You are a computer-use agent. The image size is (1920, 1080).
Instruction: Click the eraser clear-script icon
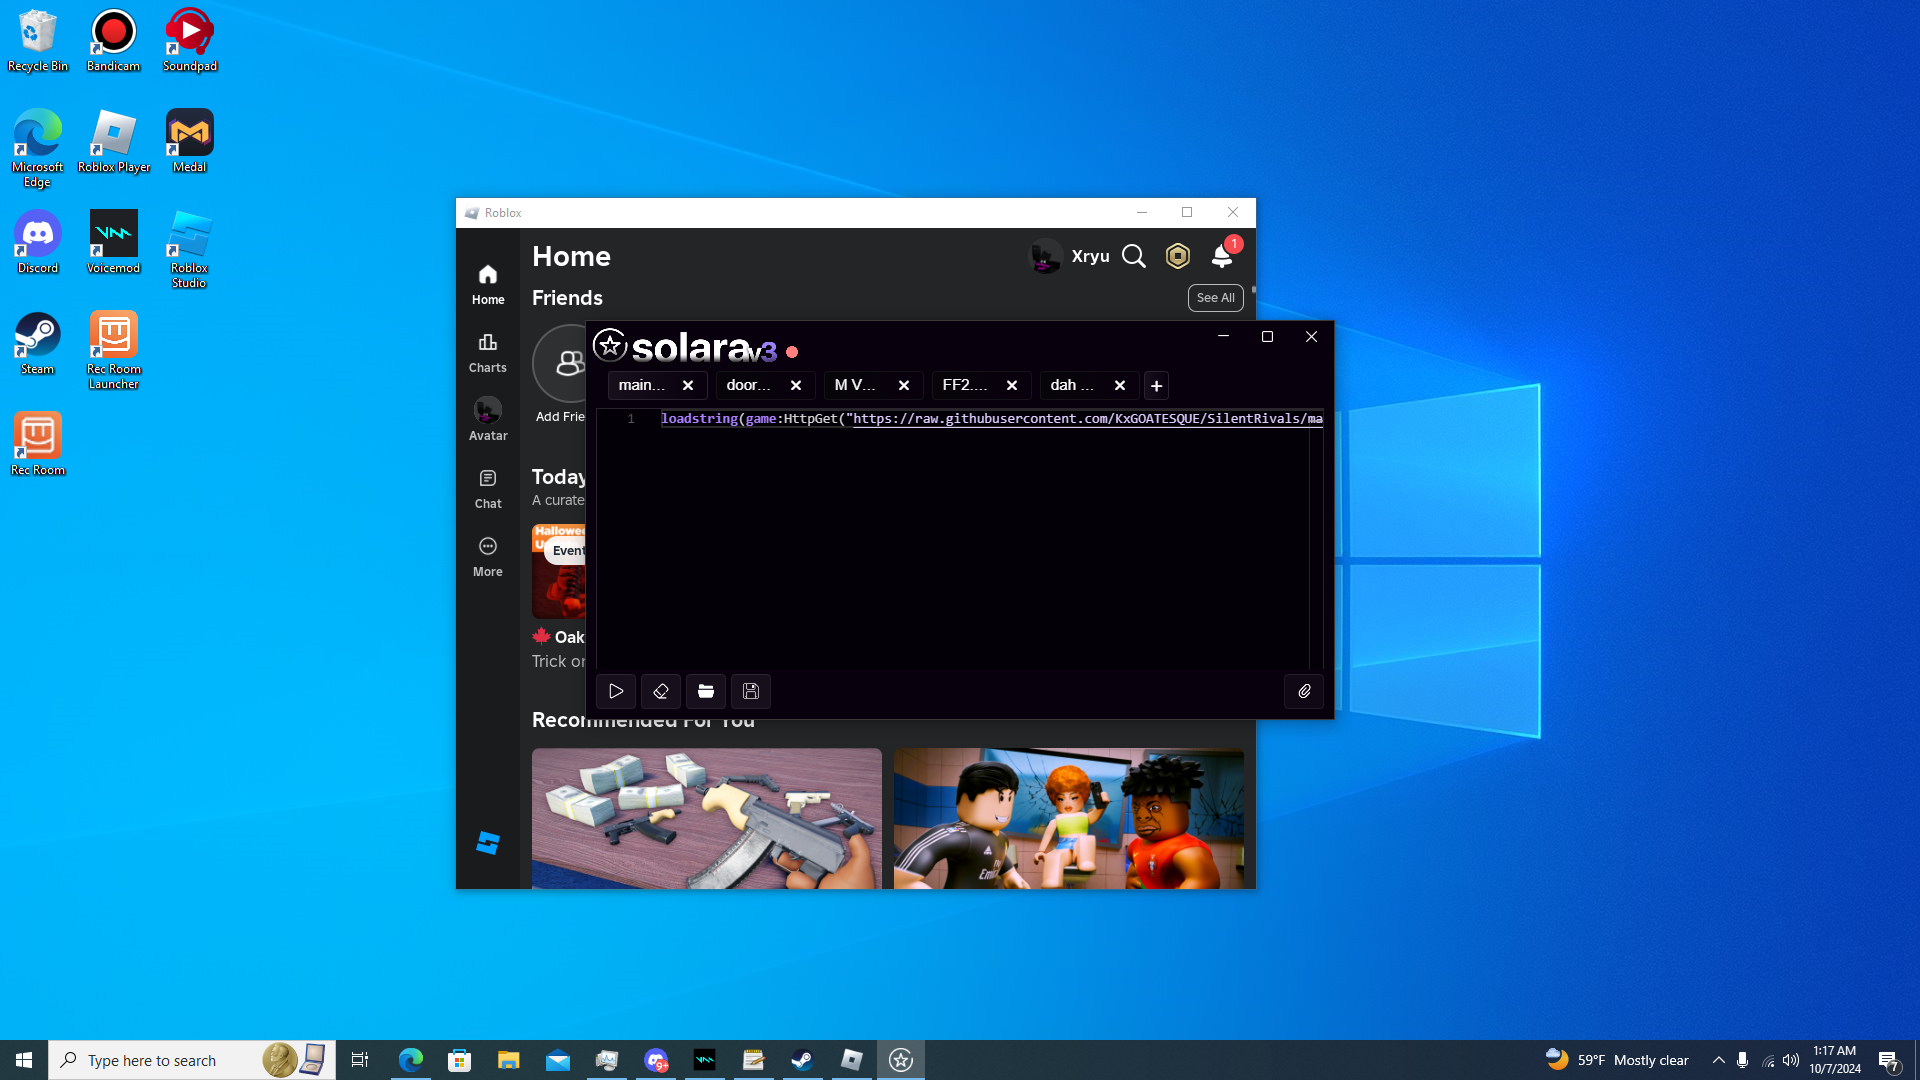661,691
